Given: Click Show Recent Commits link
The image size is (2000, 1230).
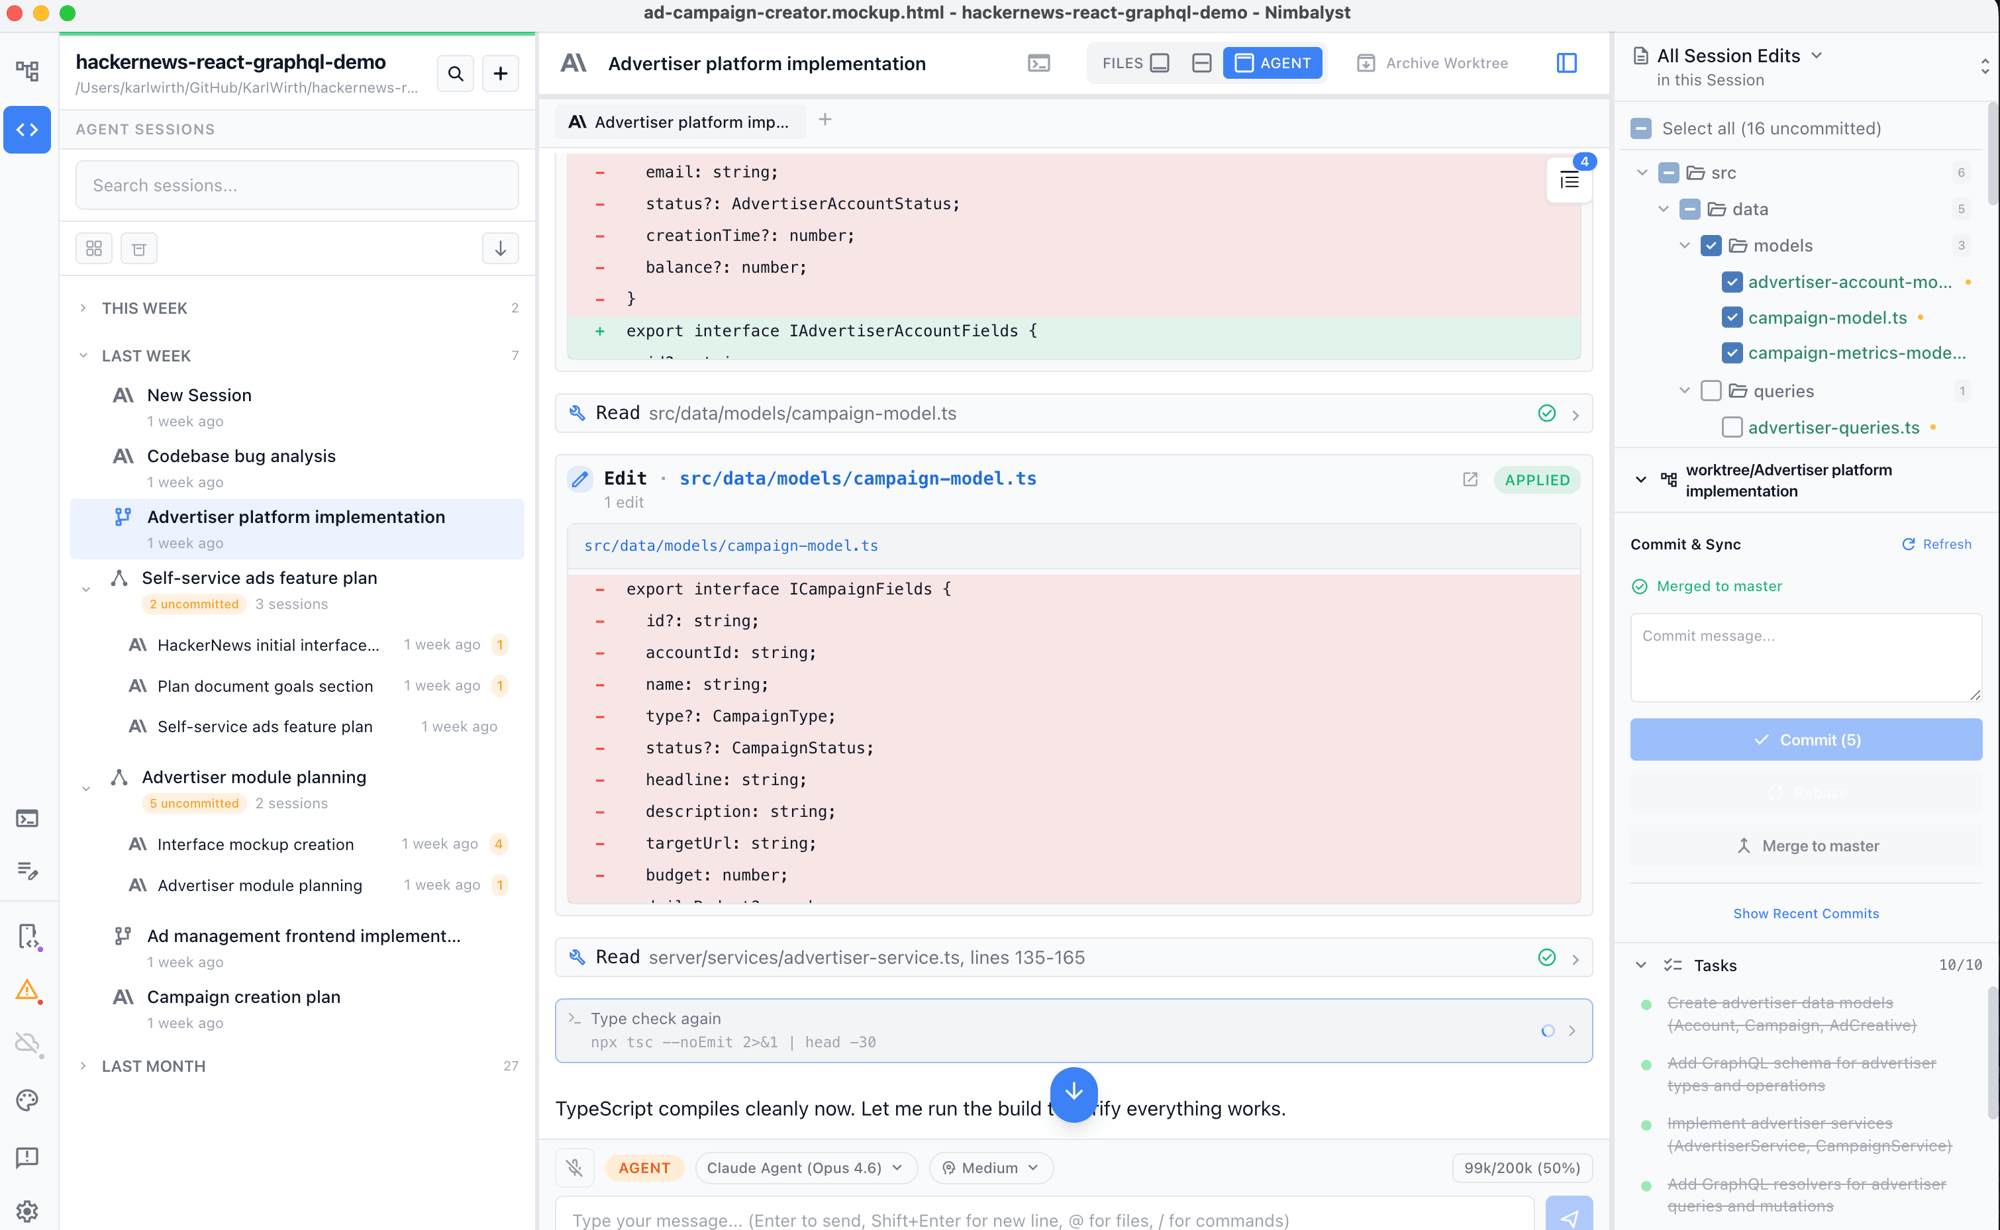Looking at the screenshot, I should click(1806, 913).
